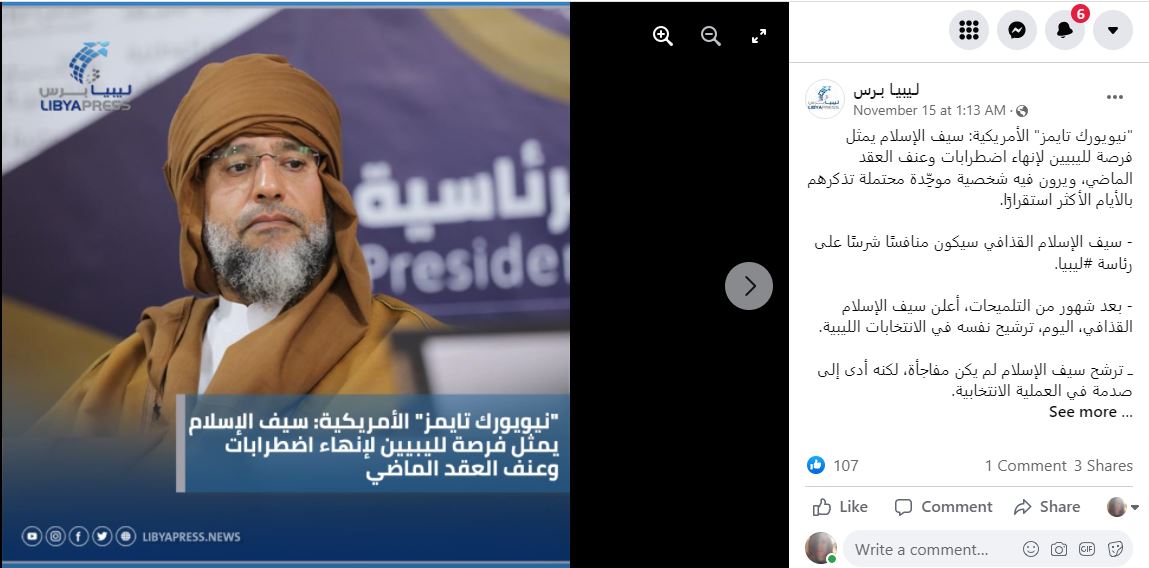
Task: Open account dropdown arrow
Action: point(1113,30)
